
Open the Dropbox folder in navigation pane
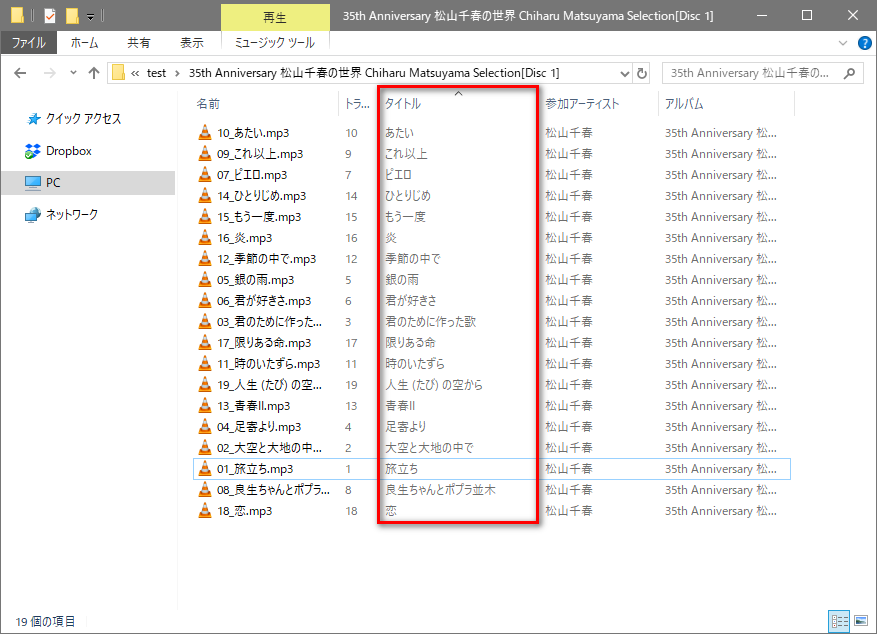68,151
